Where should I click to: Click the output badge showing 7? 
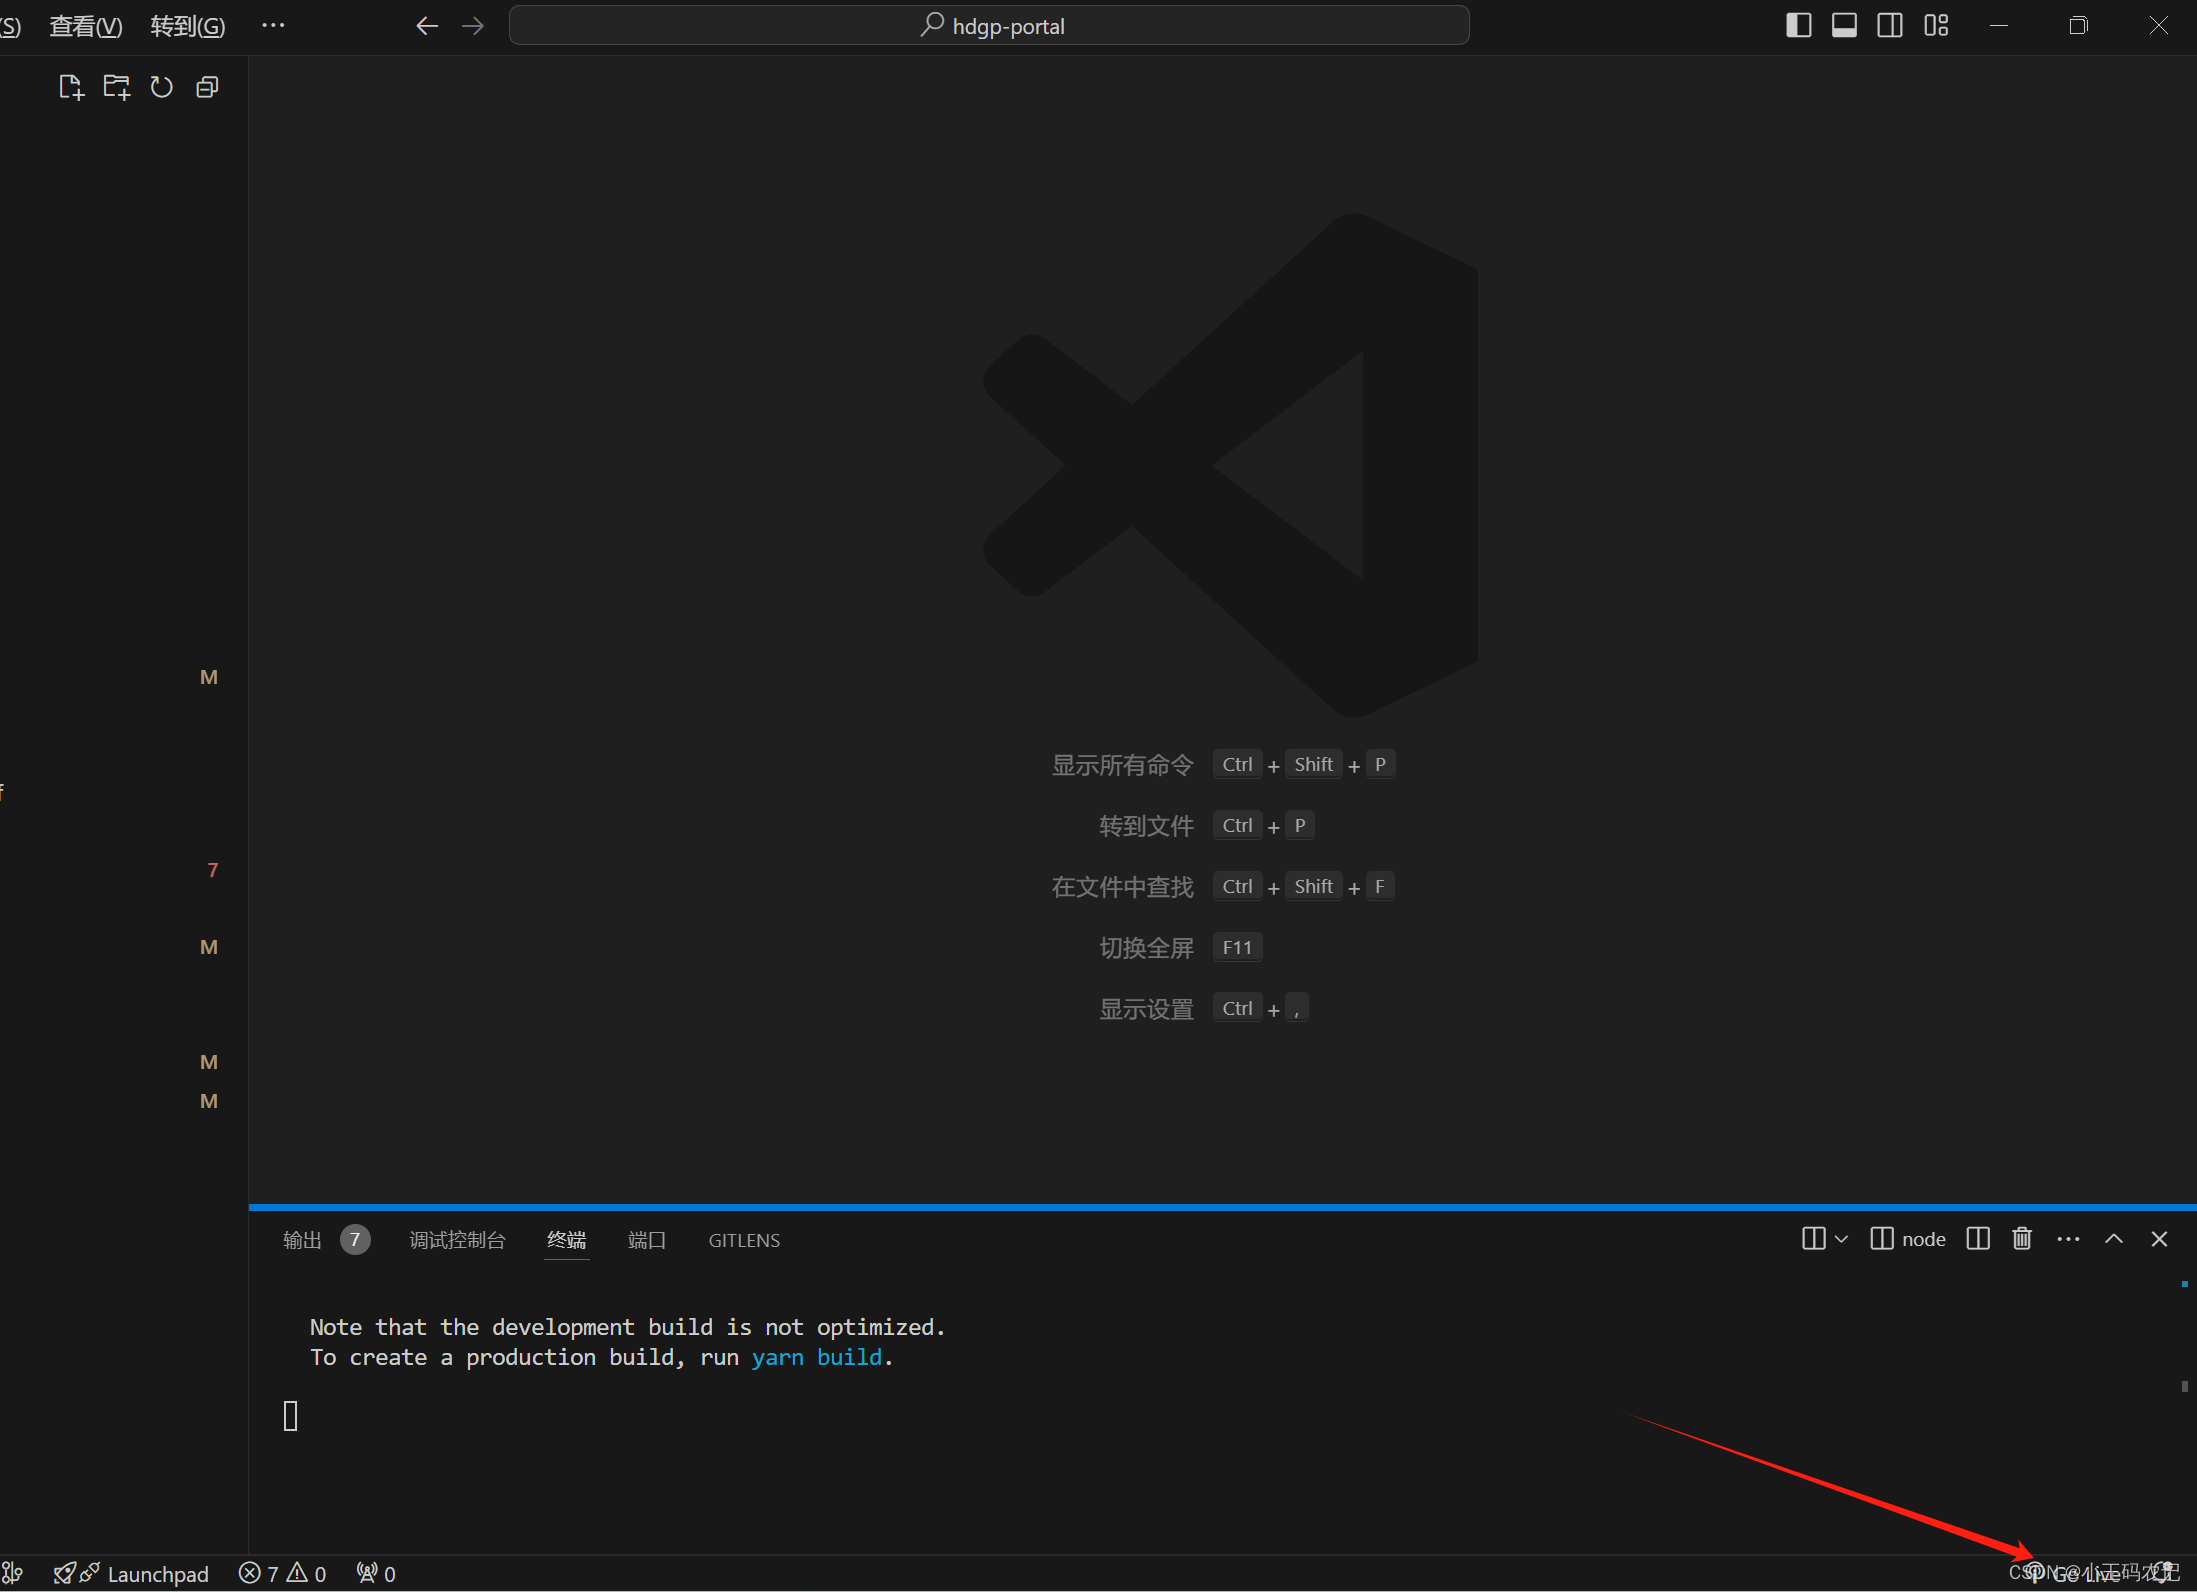[355, 1240]
